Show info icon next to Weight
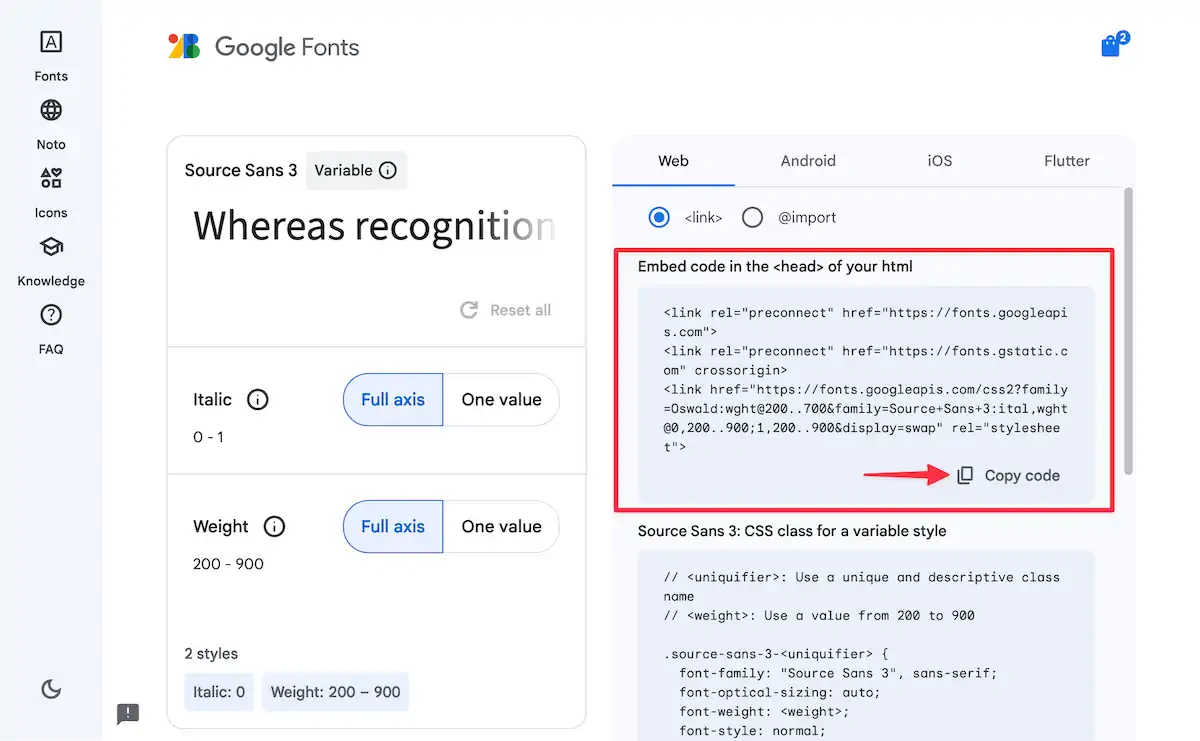The width and height of the screenshot is (1200, 741). 274,527
